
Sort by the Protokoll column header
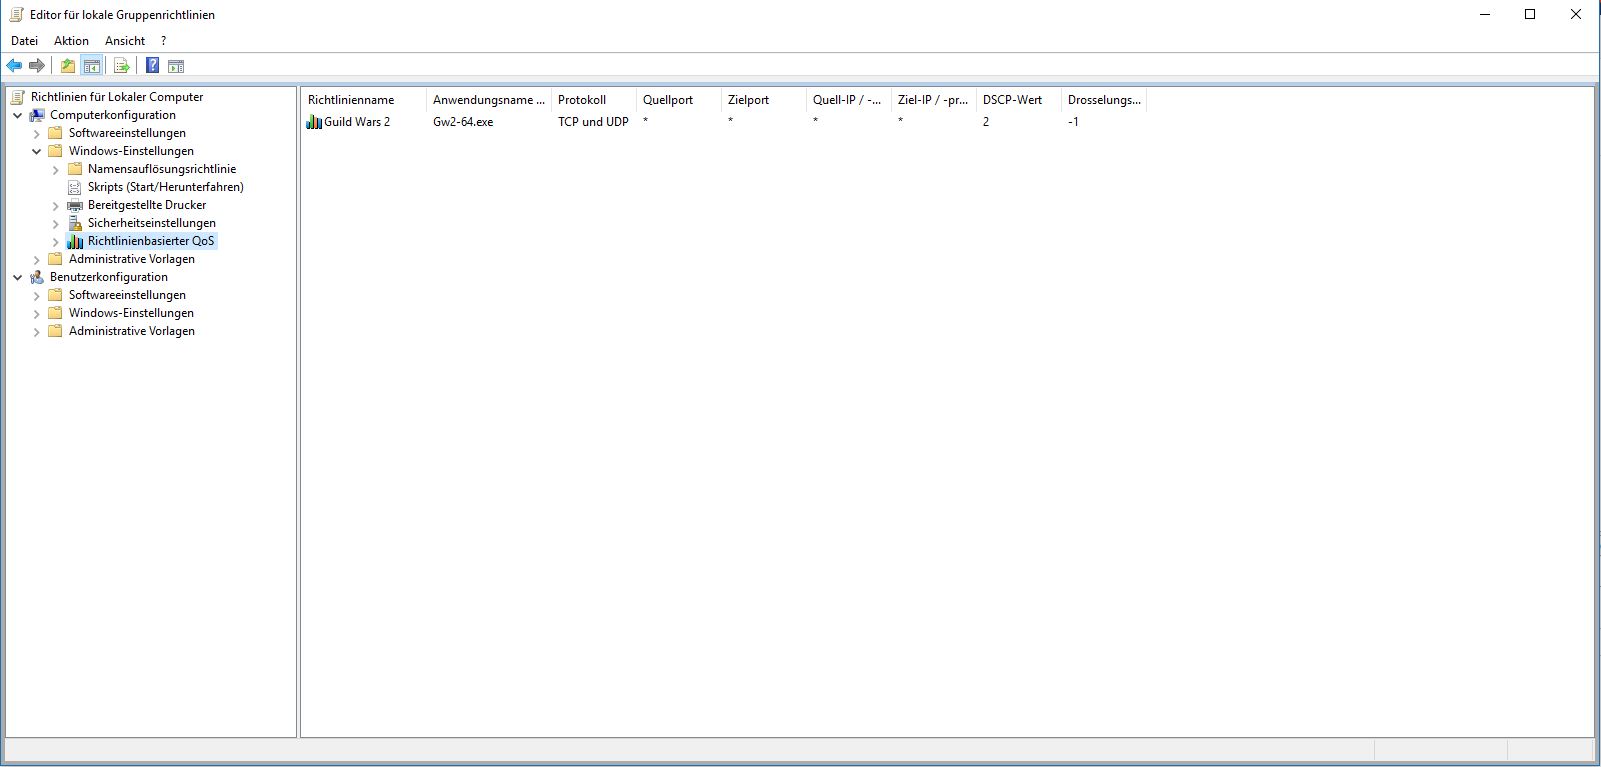point(594,100)
